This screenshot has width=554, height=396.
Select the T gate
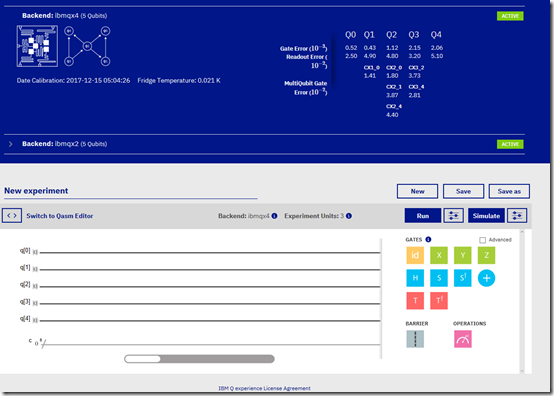415,301
